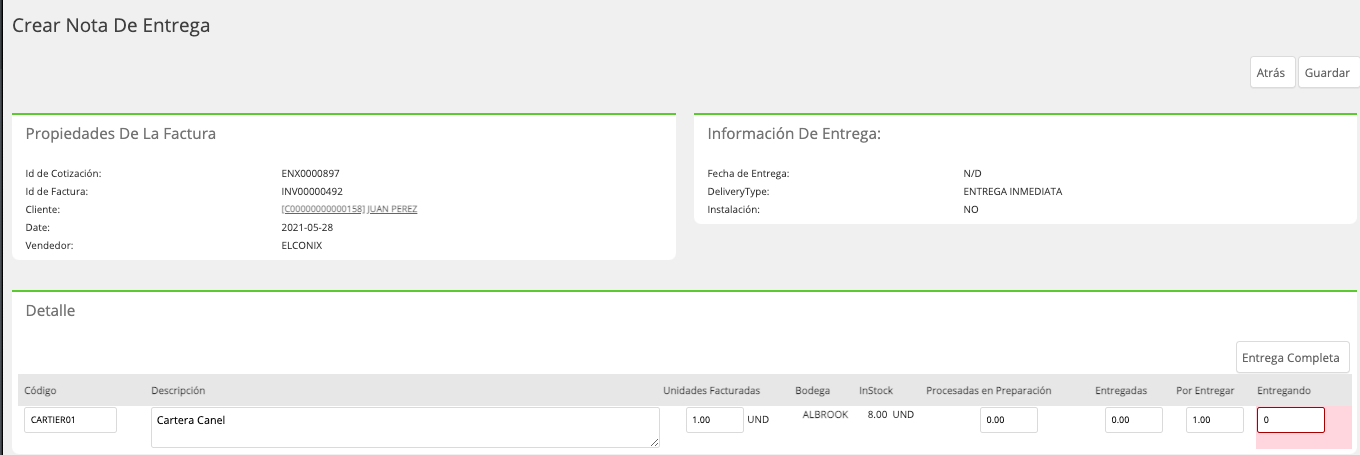Click the Fecha de Entrega N/D value
The image size is (1360, 455).
(972, 173)
